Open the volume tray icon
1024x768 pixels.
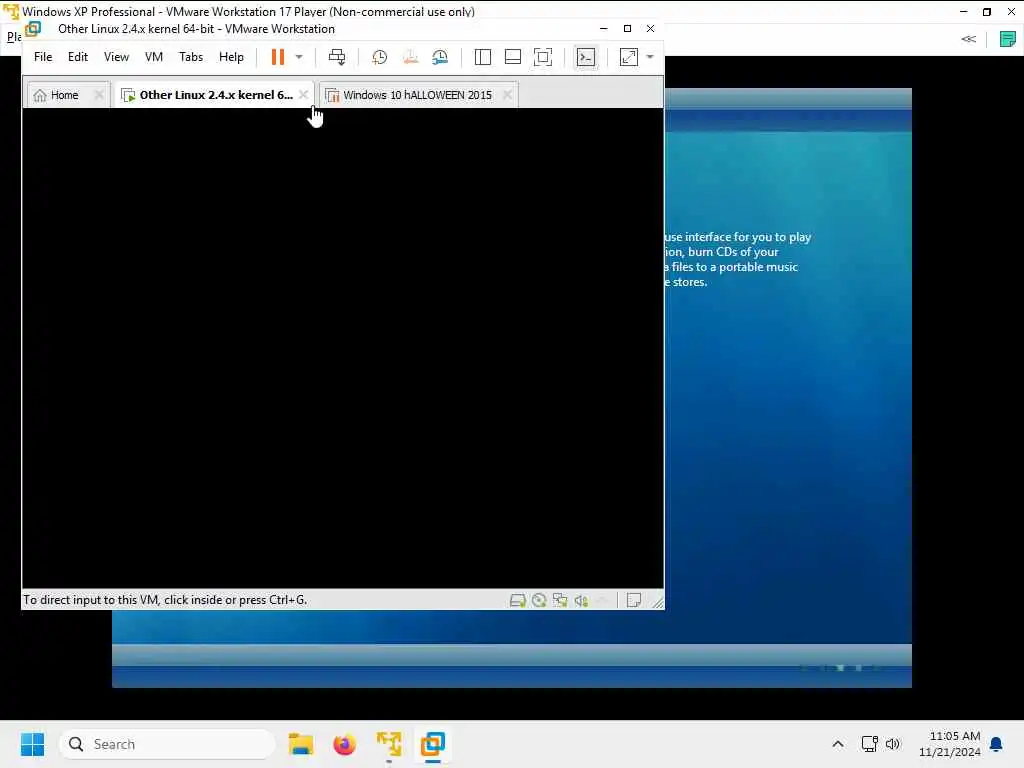(893, 744)
